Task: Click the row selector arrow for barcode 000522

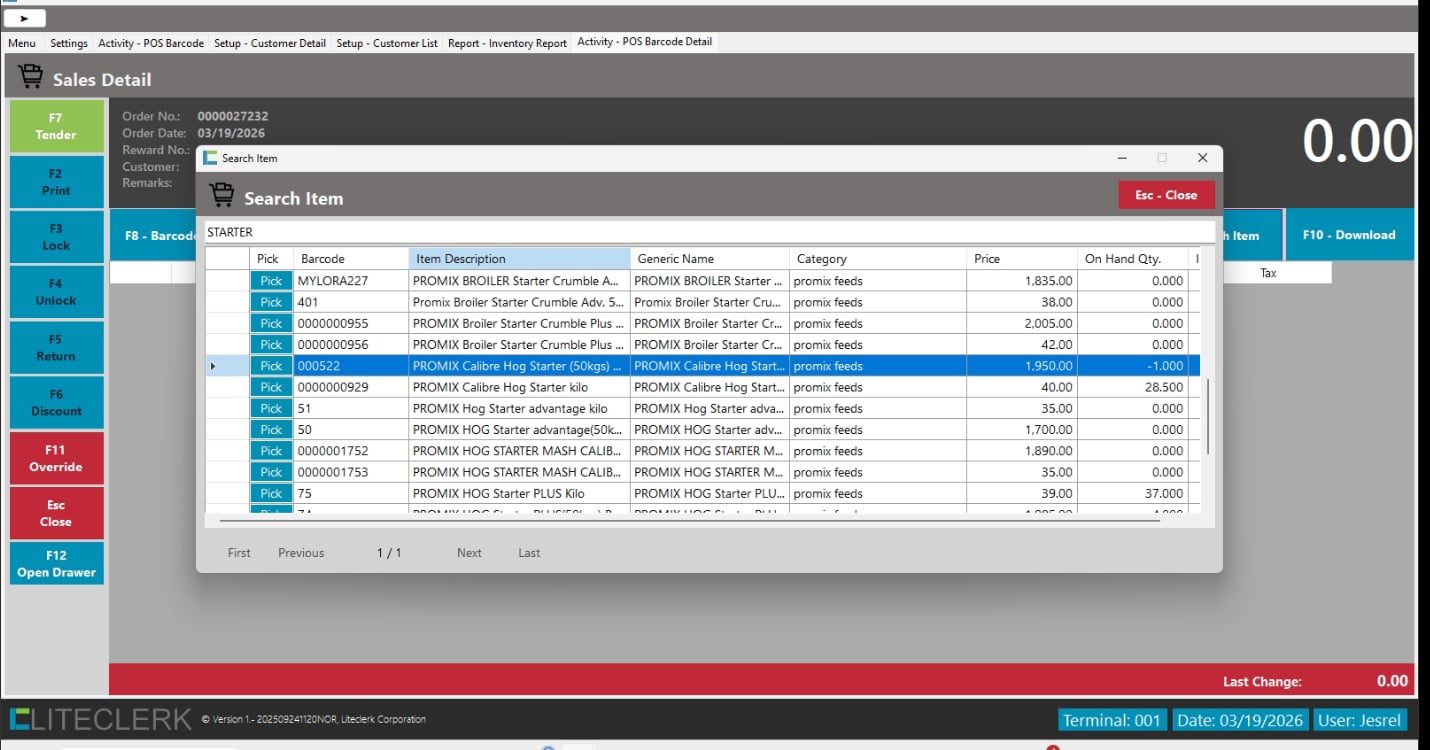Action: click(x=213, y=366)
